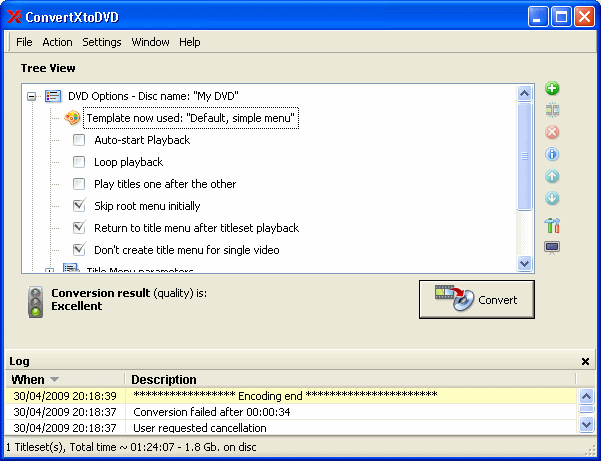Select the User requested cancellation entry
Screen dimensions: 601x461
[x=291, y=428]
